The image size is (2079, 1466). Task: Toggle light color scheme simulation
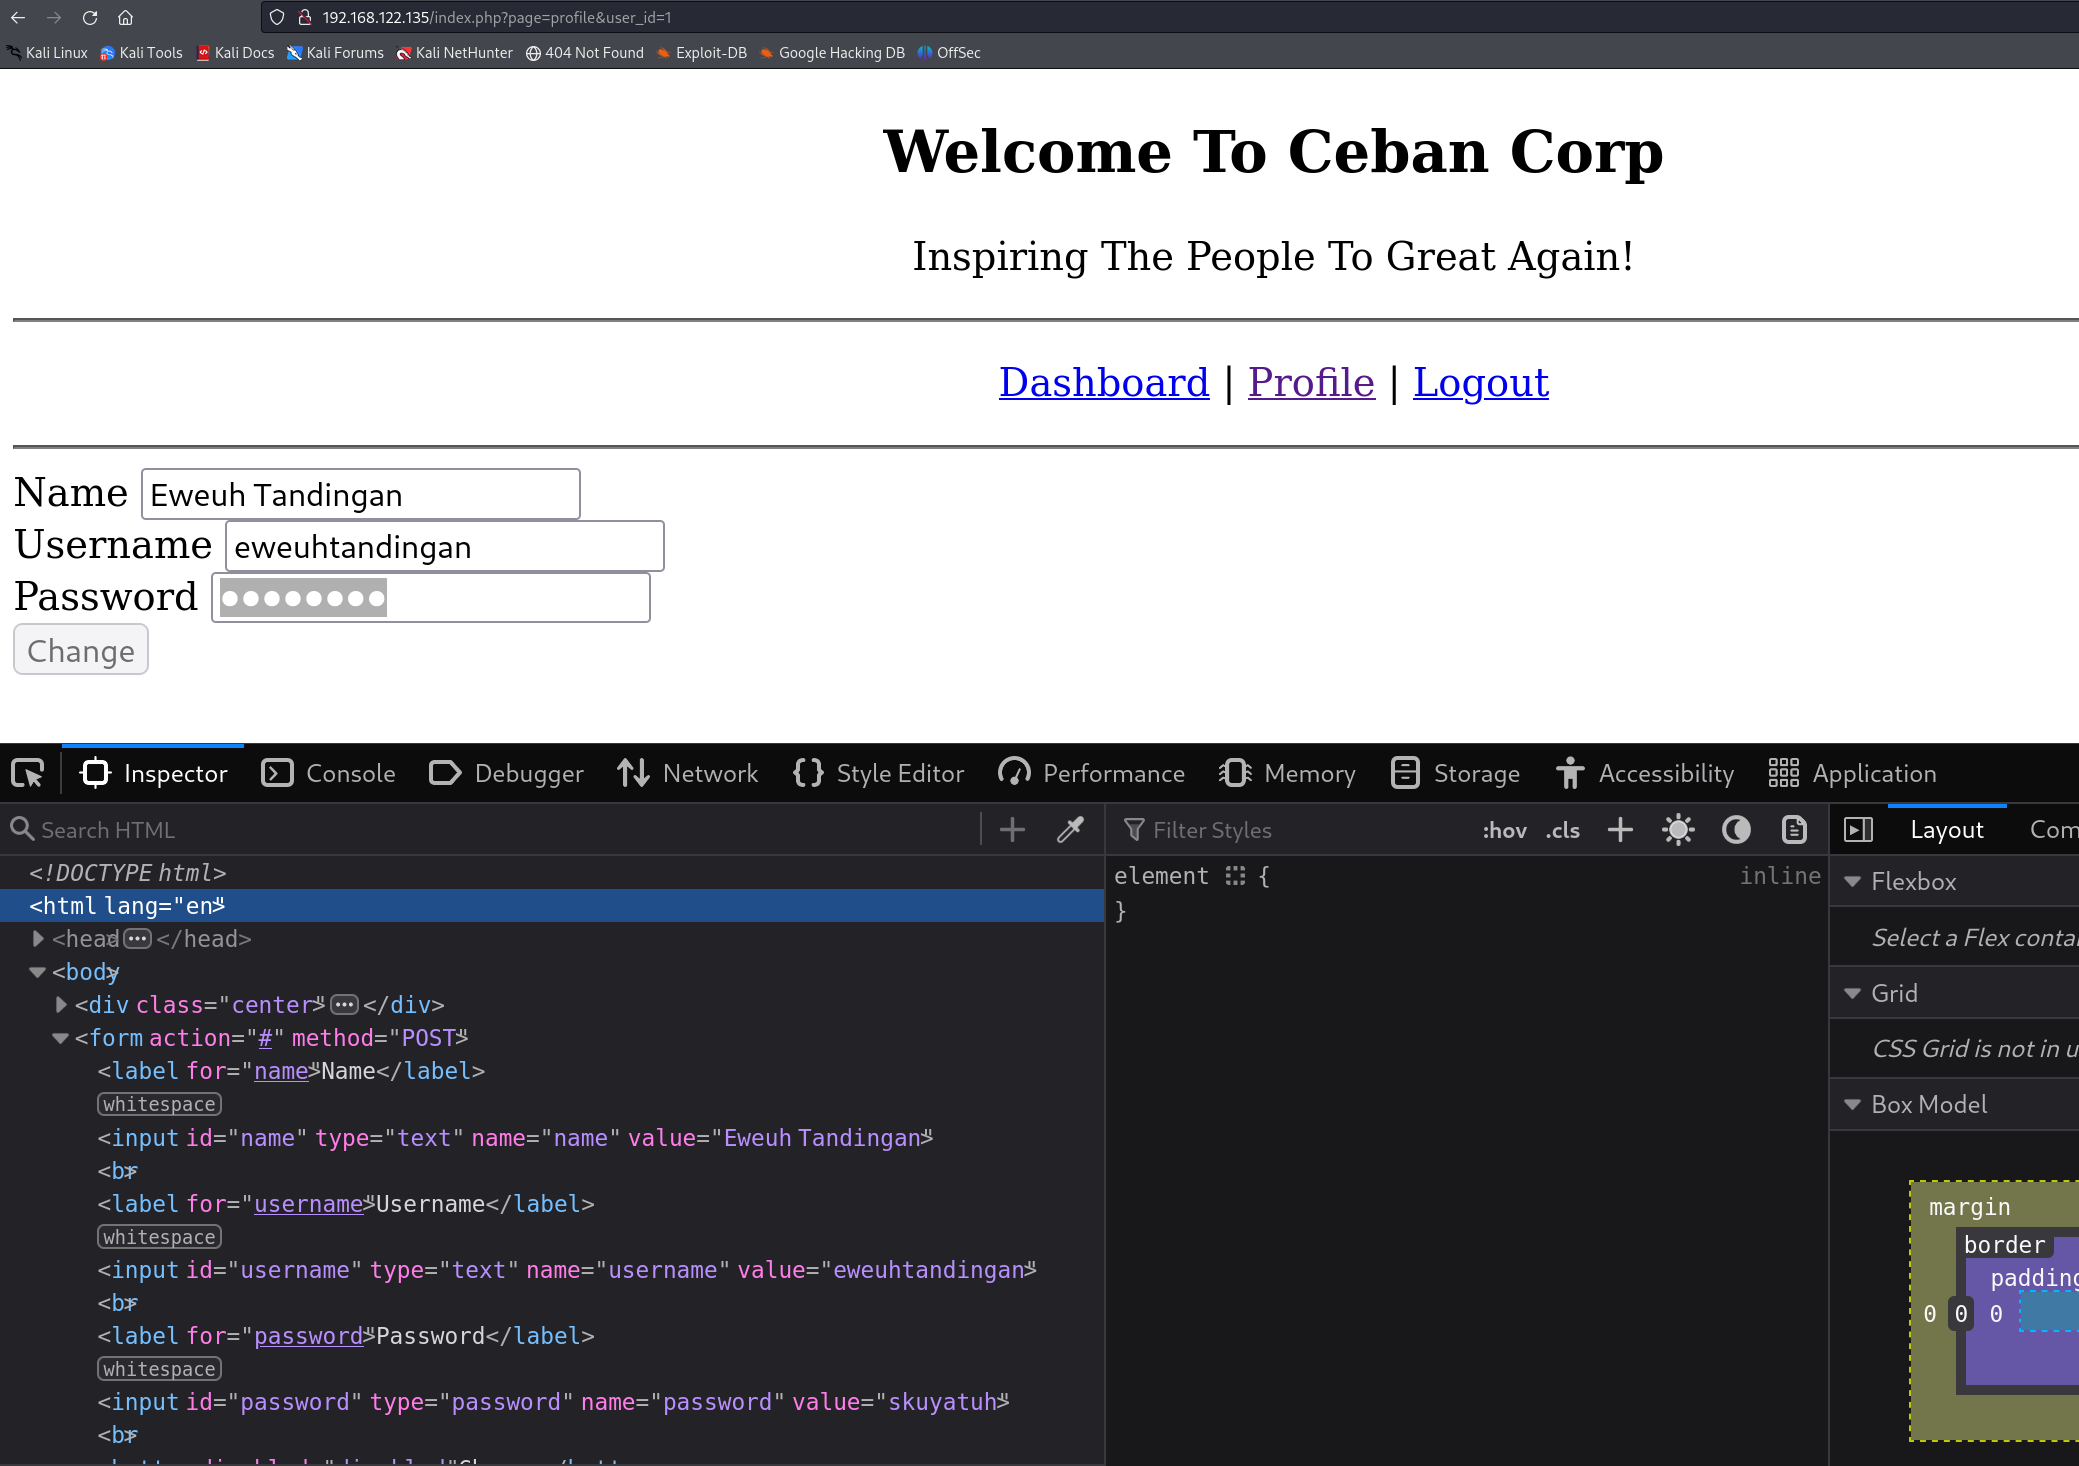(1678, 830)
